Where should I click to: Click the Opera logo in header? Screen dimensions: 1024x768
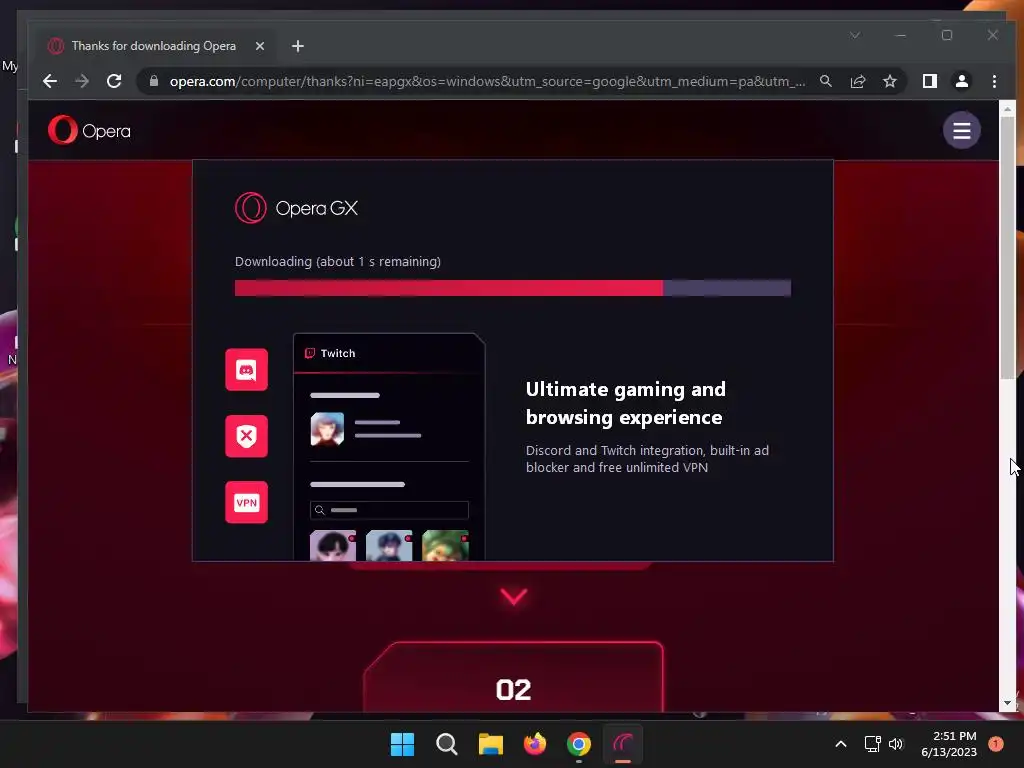[89, 130]
